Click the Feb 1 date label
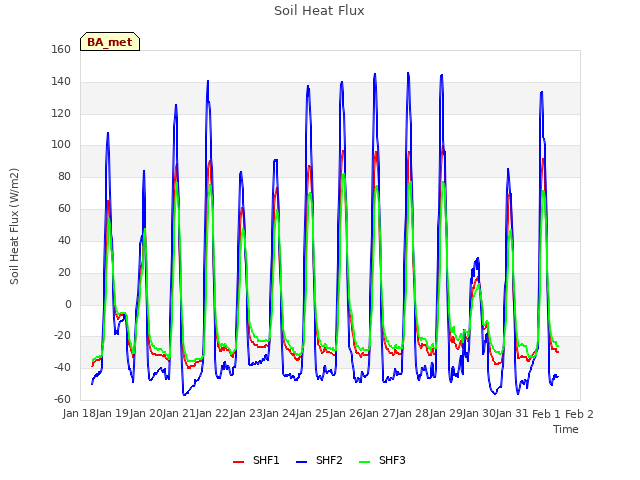The height and width of the screenshot is (480, 640). pos(546,414)
